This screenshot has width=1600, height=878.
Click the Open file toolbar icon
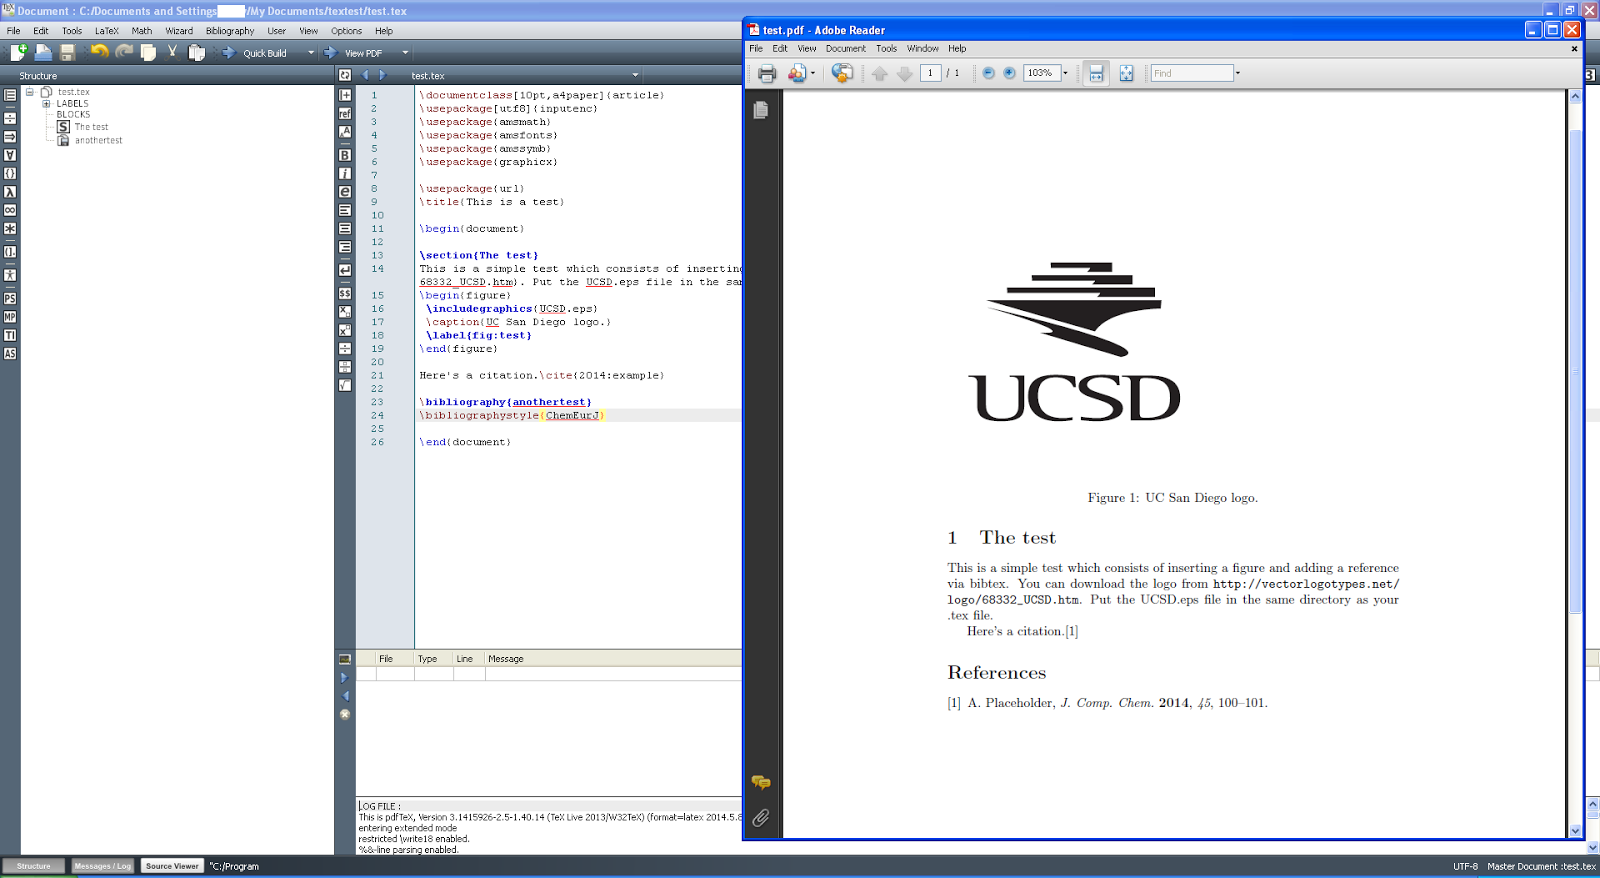(x=43, y=52)
